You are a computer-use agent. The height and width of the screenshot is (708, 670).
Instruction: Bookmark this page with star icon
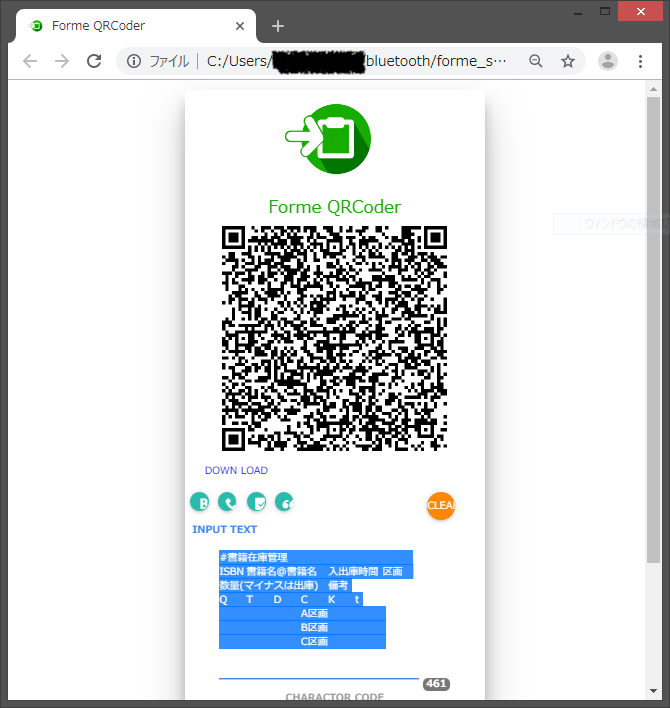coord(568,61)
